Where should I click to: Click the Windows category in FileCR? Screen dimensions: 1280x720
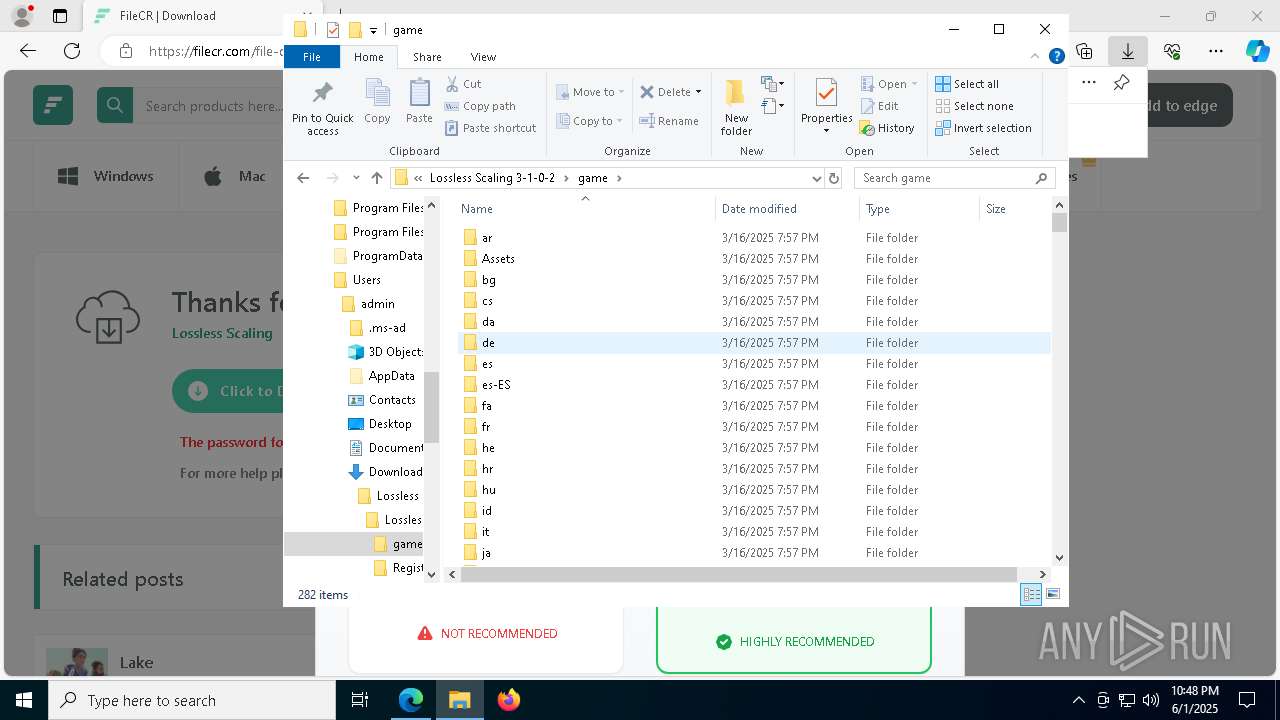point(106,176)
